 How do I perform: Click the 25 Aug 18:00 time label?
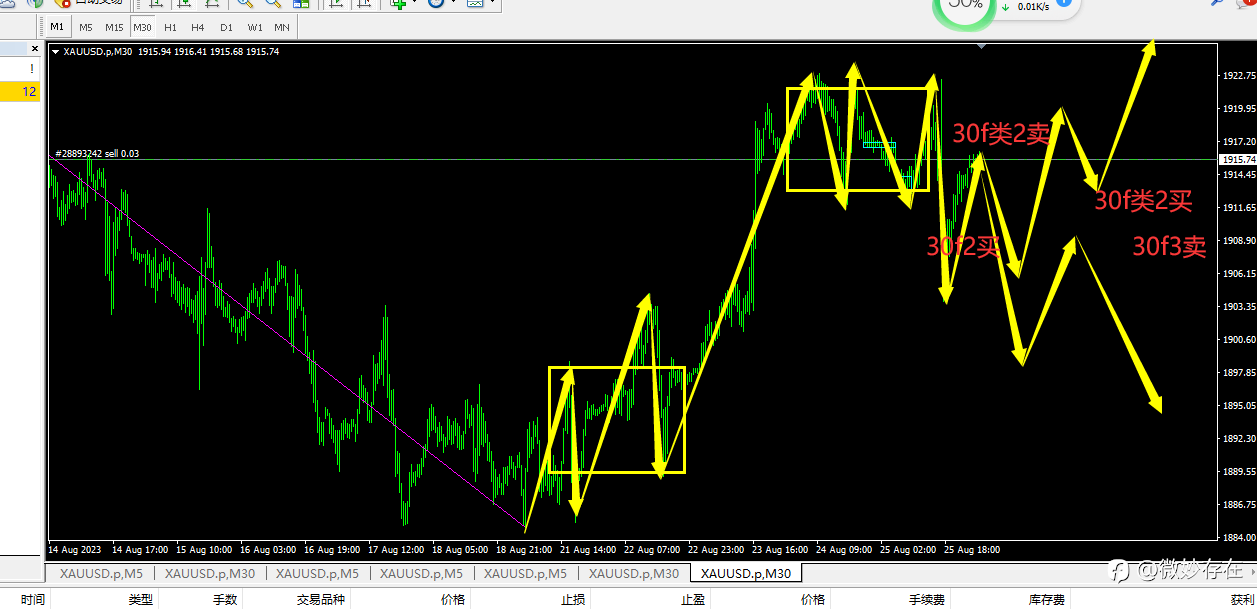pos(972,549)
